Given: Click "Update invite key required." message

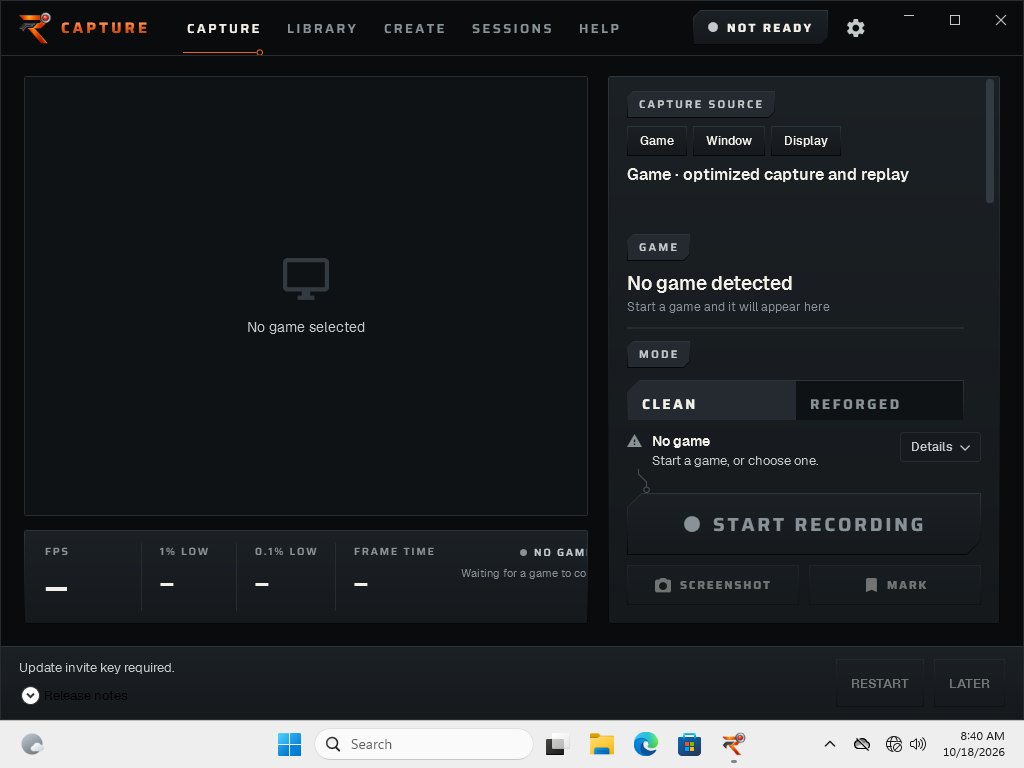Looking at the screenshot, I should click(x=97, y=667).
